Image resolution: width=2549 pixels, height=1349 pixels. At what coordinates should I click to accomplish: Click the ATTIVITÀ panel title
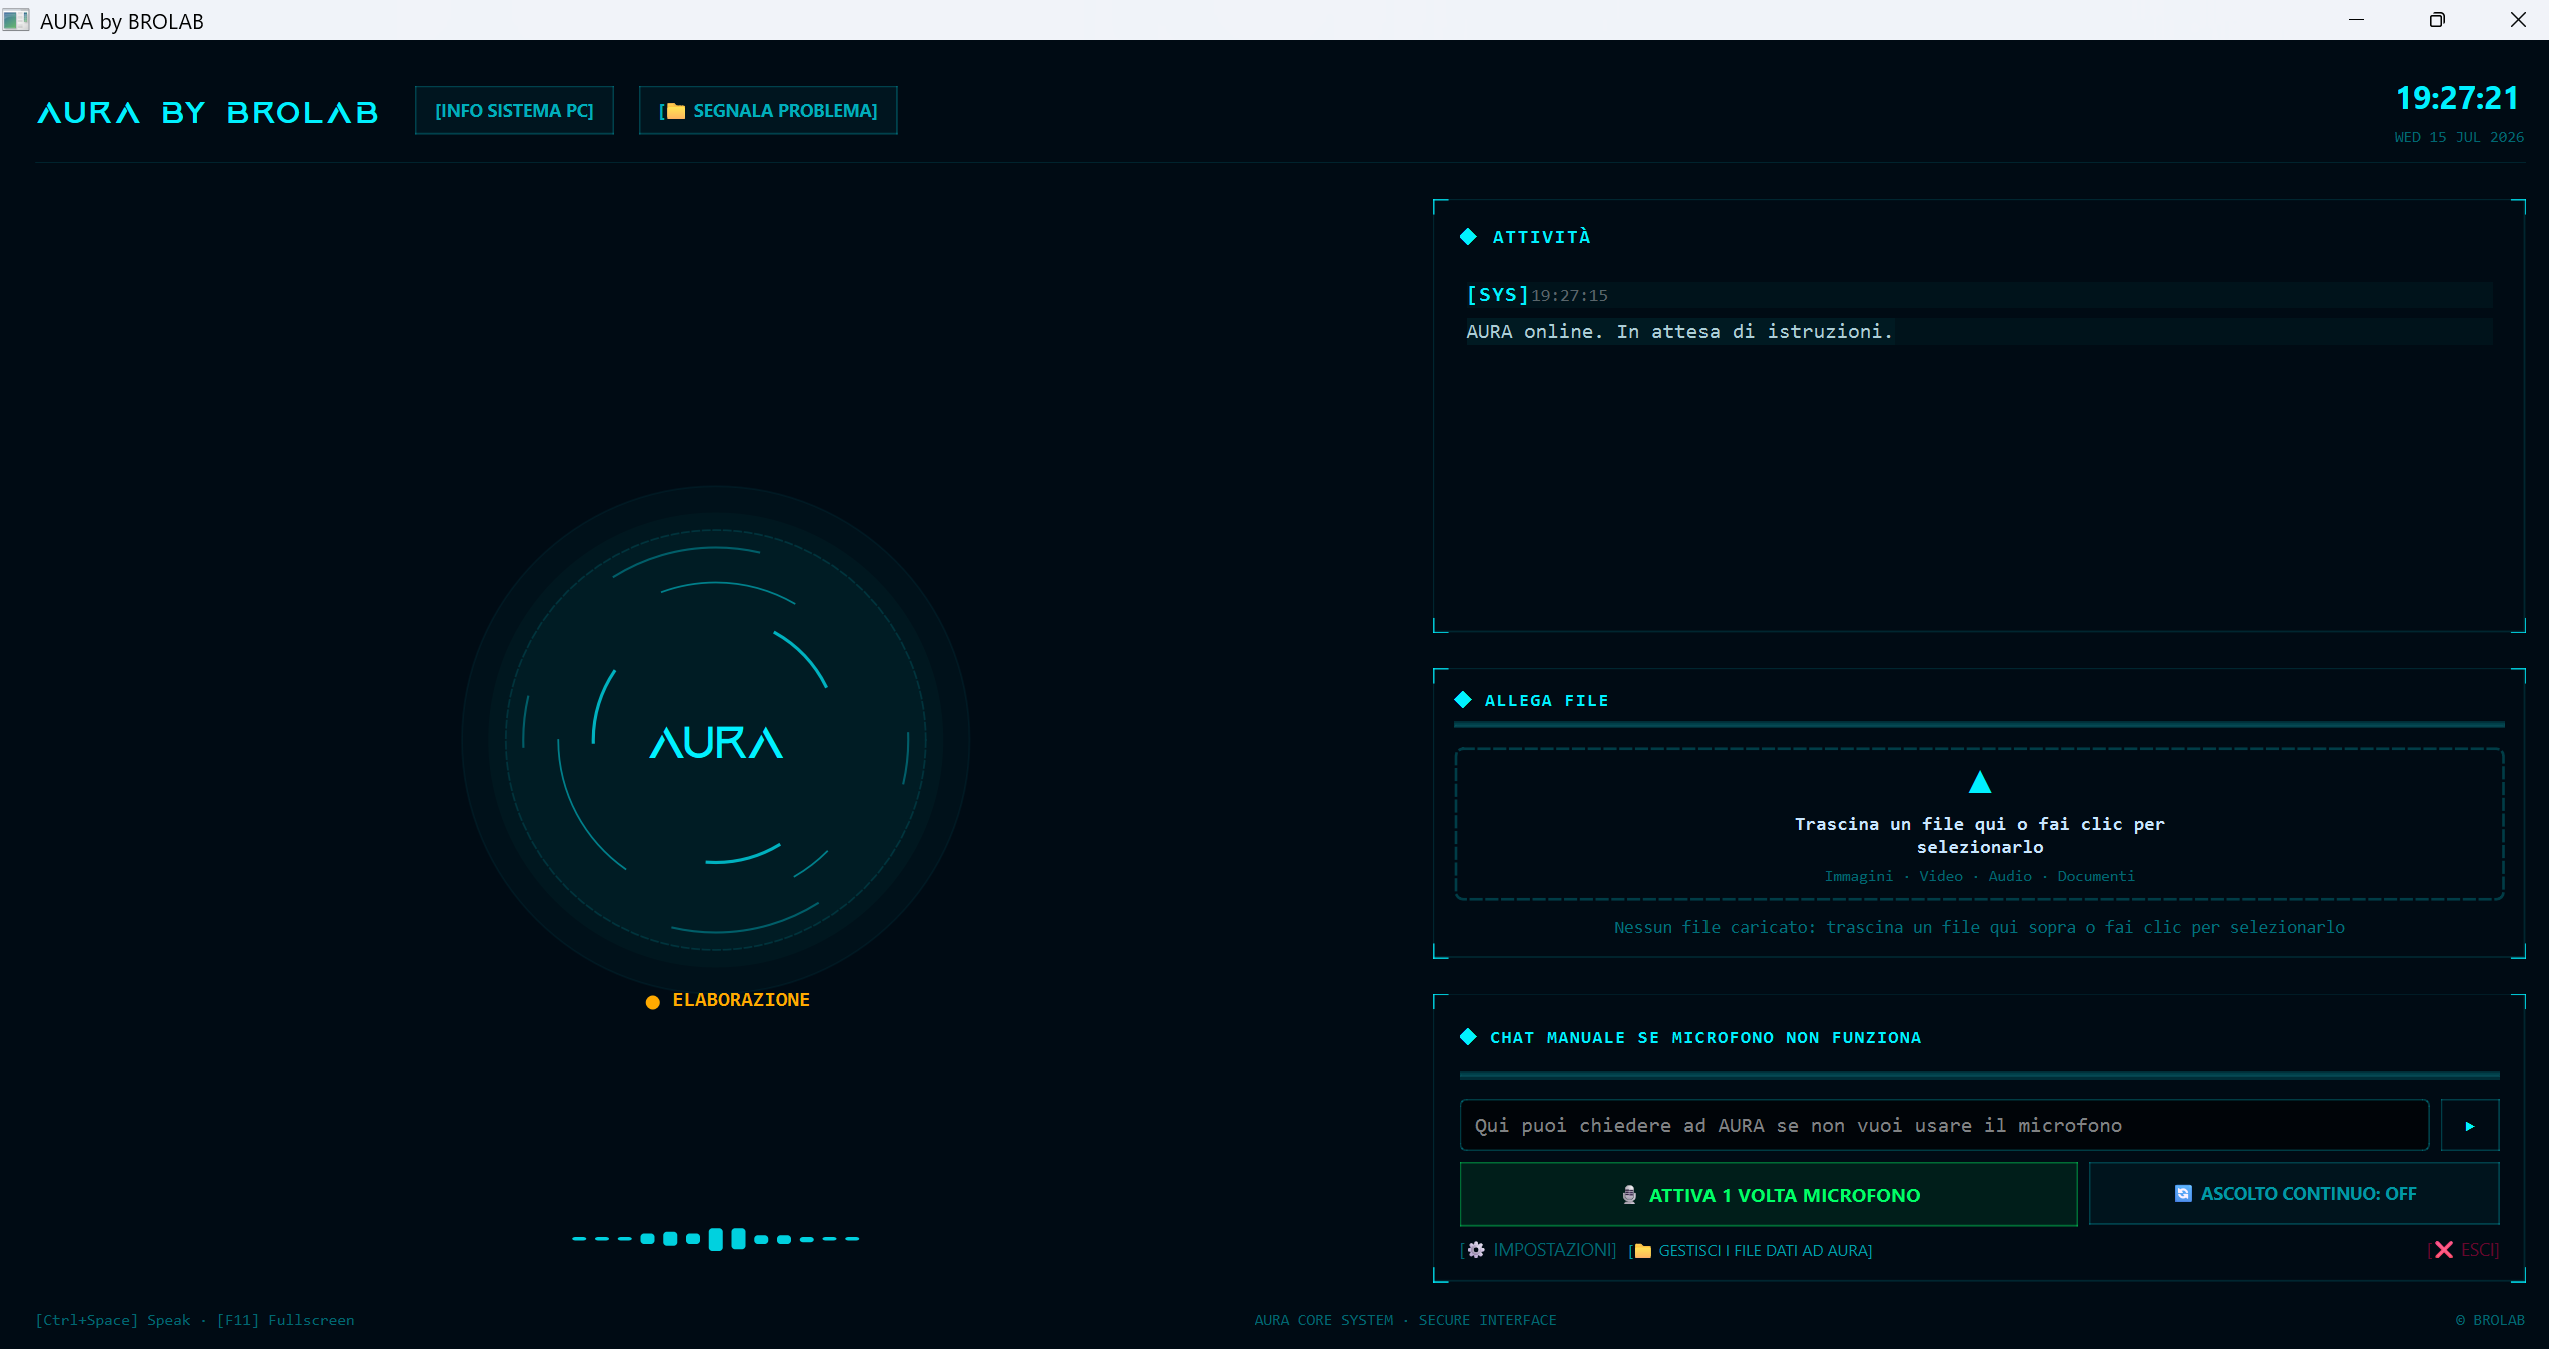tap(1541, 237)
